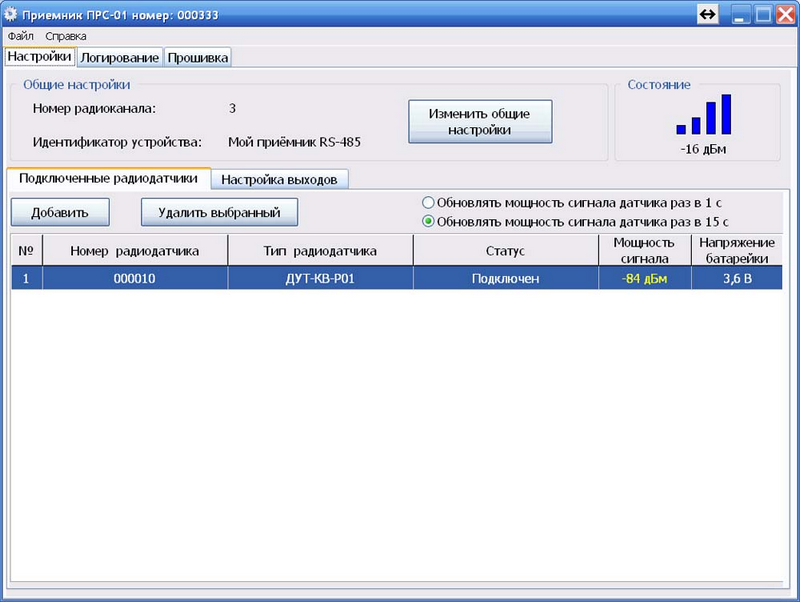Click the ДУТ-КВ-Р01 sensor type cell

320,279
